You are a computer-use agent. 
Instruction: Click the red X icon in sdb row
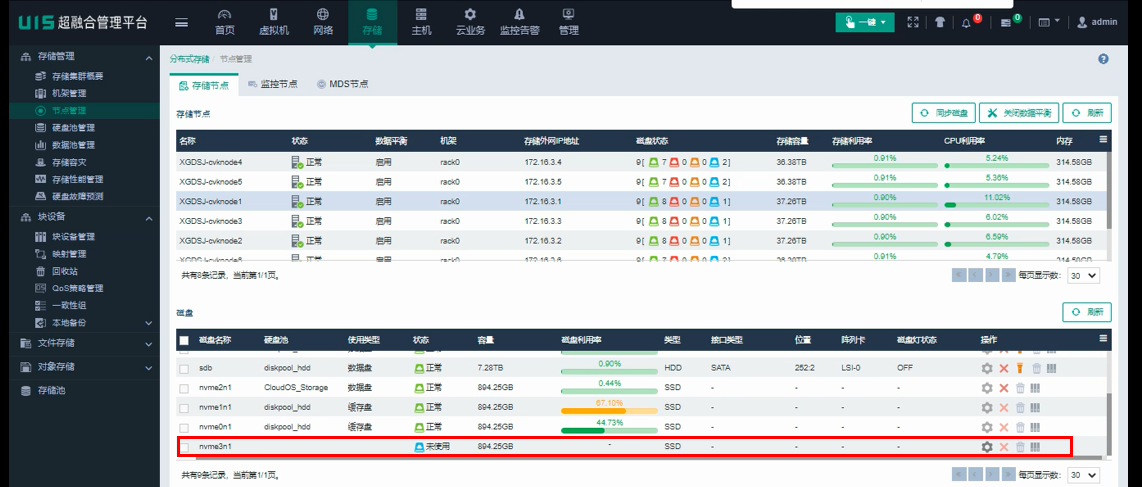pyautogui.click(x=1004, y=368)
